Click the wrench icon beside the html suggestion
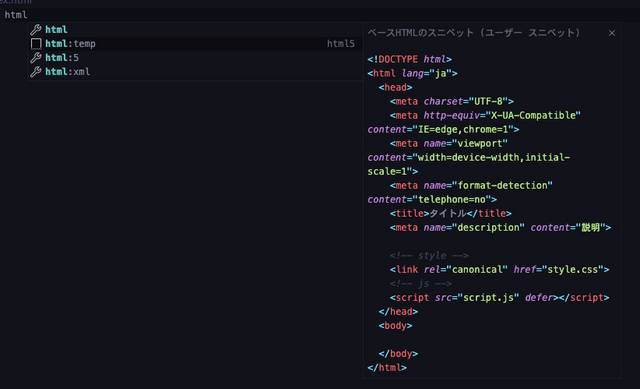Image resolution: width=640 pixels, height=389 pixels. coord(36,29)
